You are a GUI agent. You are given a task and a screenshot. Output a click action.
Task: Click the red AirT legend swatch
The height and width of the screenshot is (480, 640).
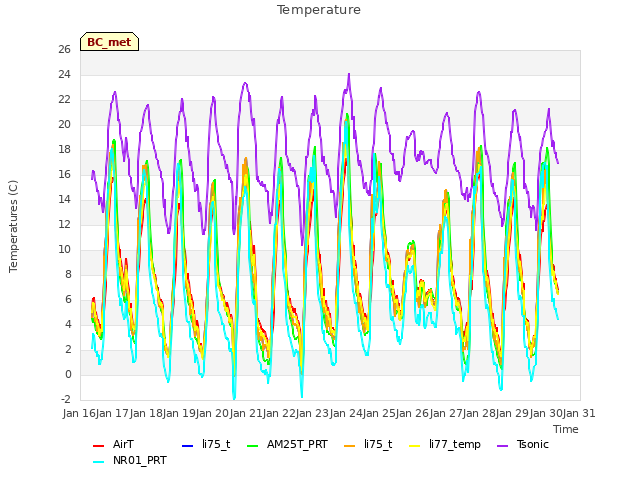[x=98, y=446]
